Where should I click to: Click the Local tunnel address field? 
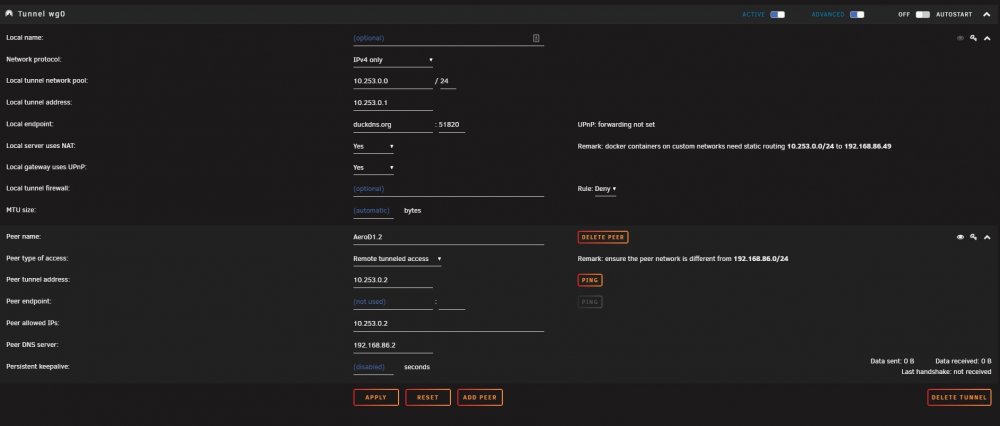[393, 103]
